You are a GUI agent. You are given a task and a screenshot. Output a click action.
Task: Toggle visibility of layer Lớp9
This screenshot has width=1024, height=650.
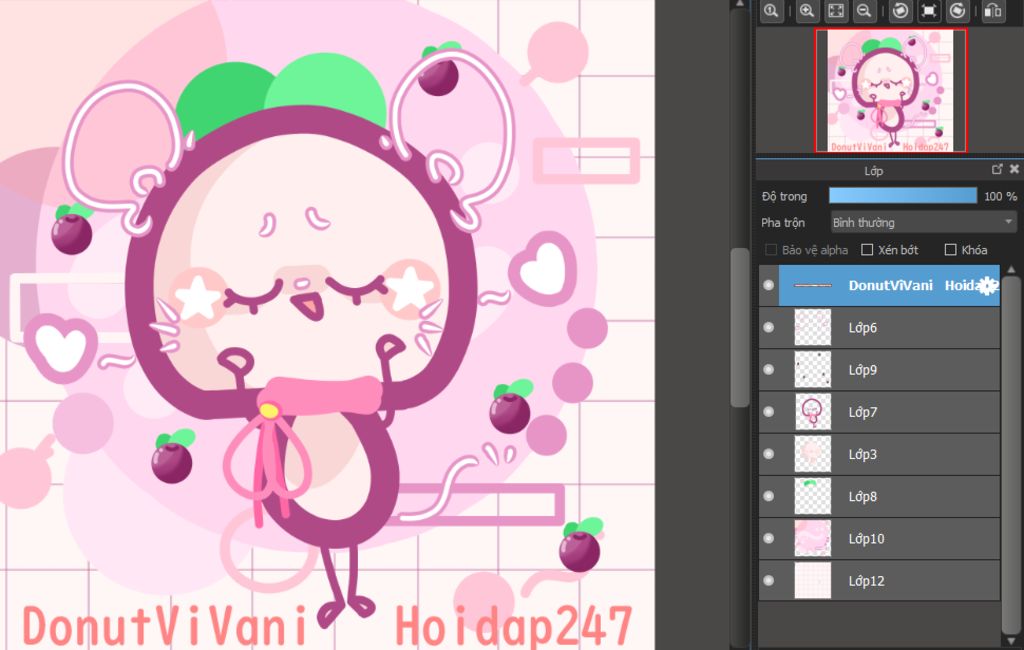point(769,370)
